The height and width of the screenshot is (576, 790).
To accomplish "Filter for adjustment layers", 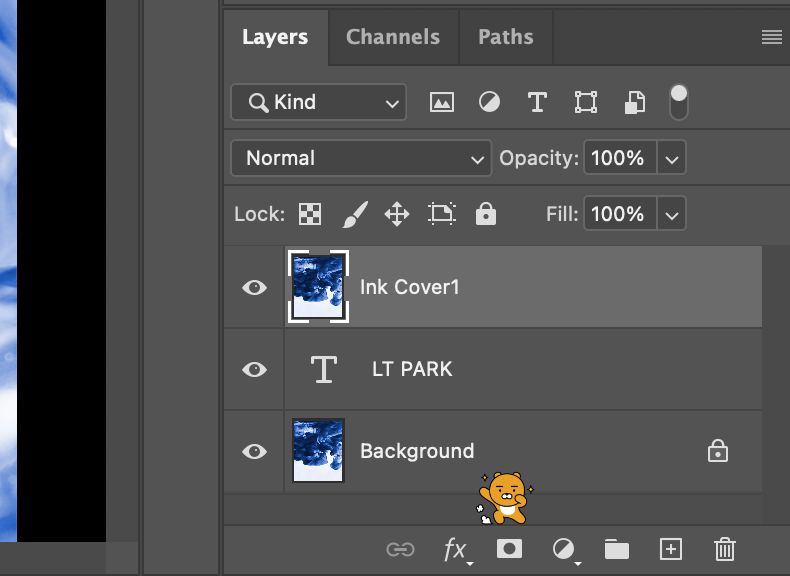I will (x=489, y=102).
